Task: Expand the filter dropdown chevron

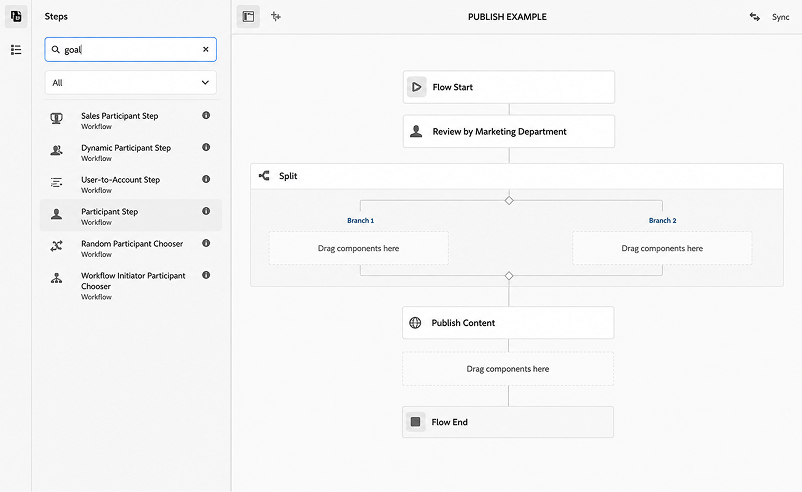Action: 205,83
